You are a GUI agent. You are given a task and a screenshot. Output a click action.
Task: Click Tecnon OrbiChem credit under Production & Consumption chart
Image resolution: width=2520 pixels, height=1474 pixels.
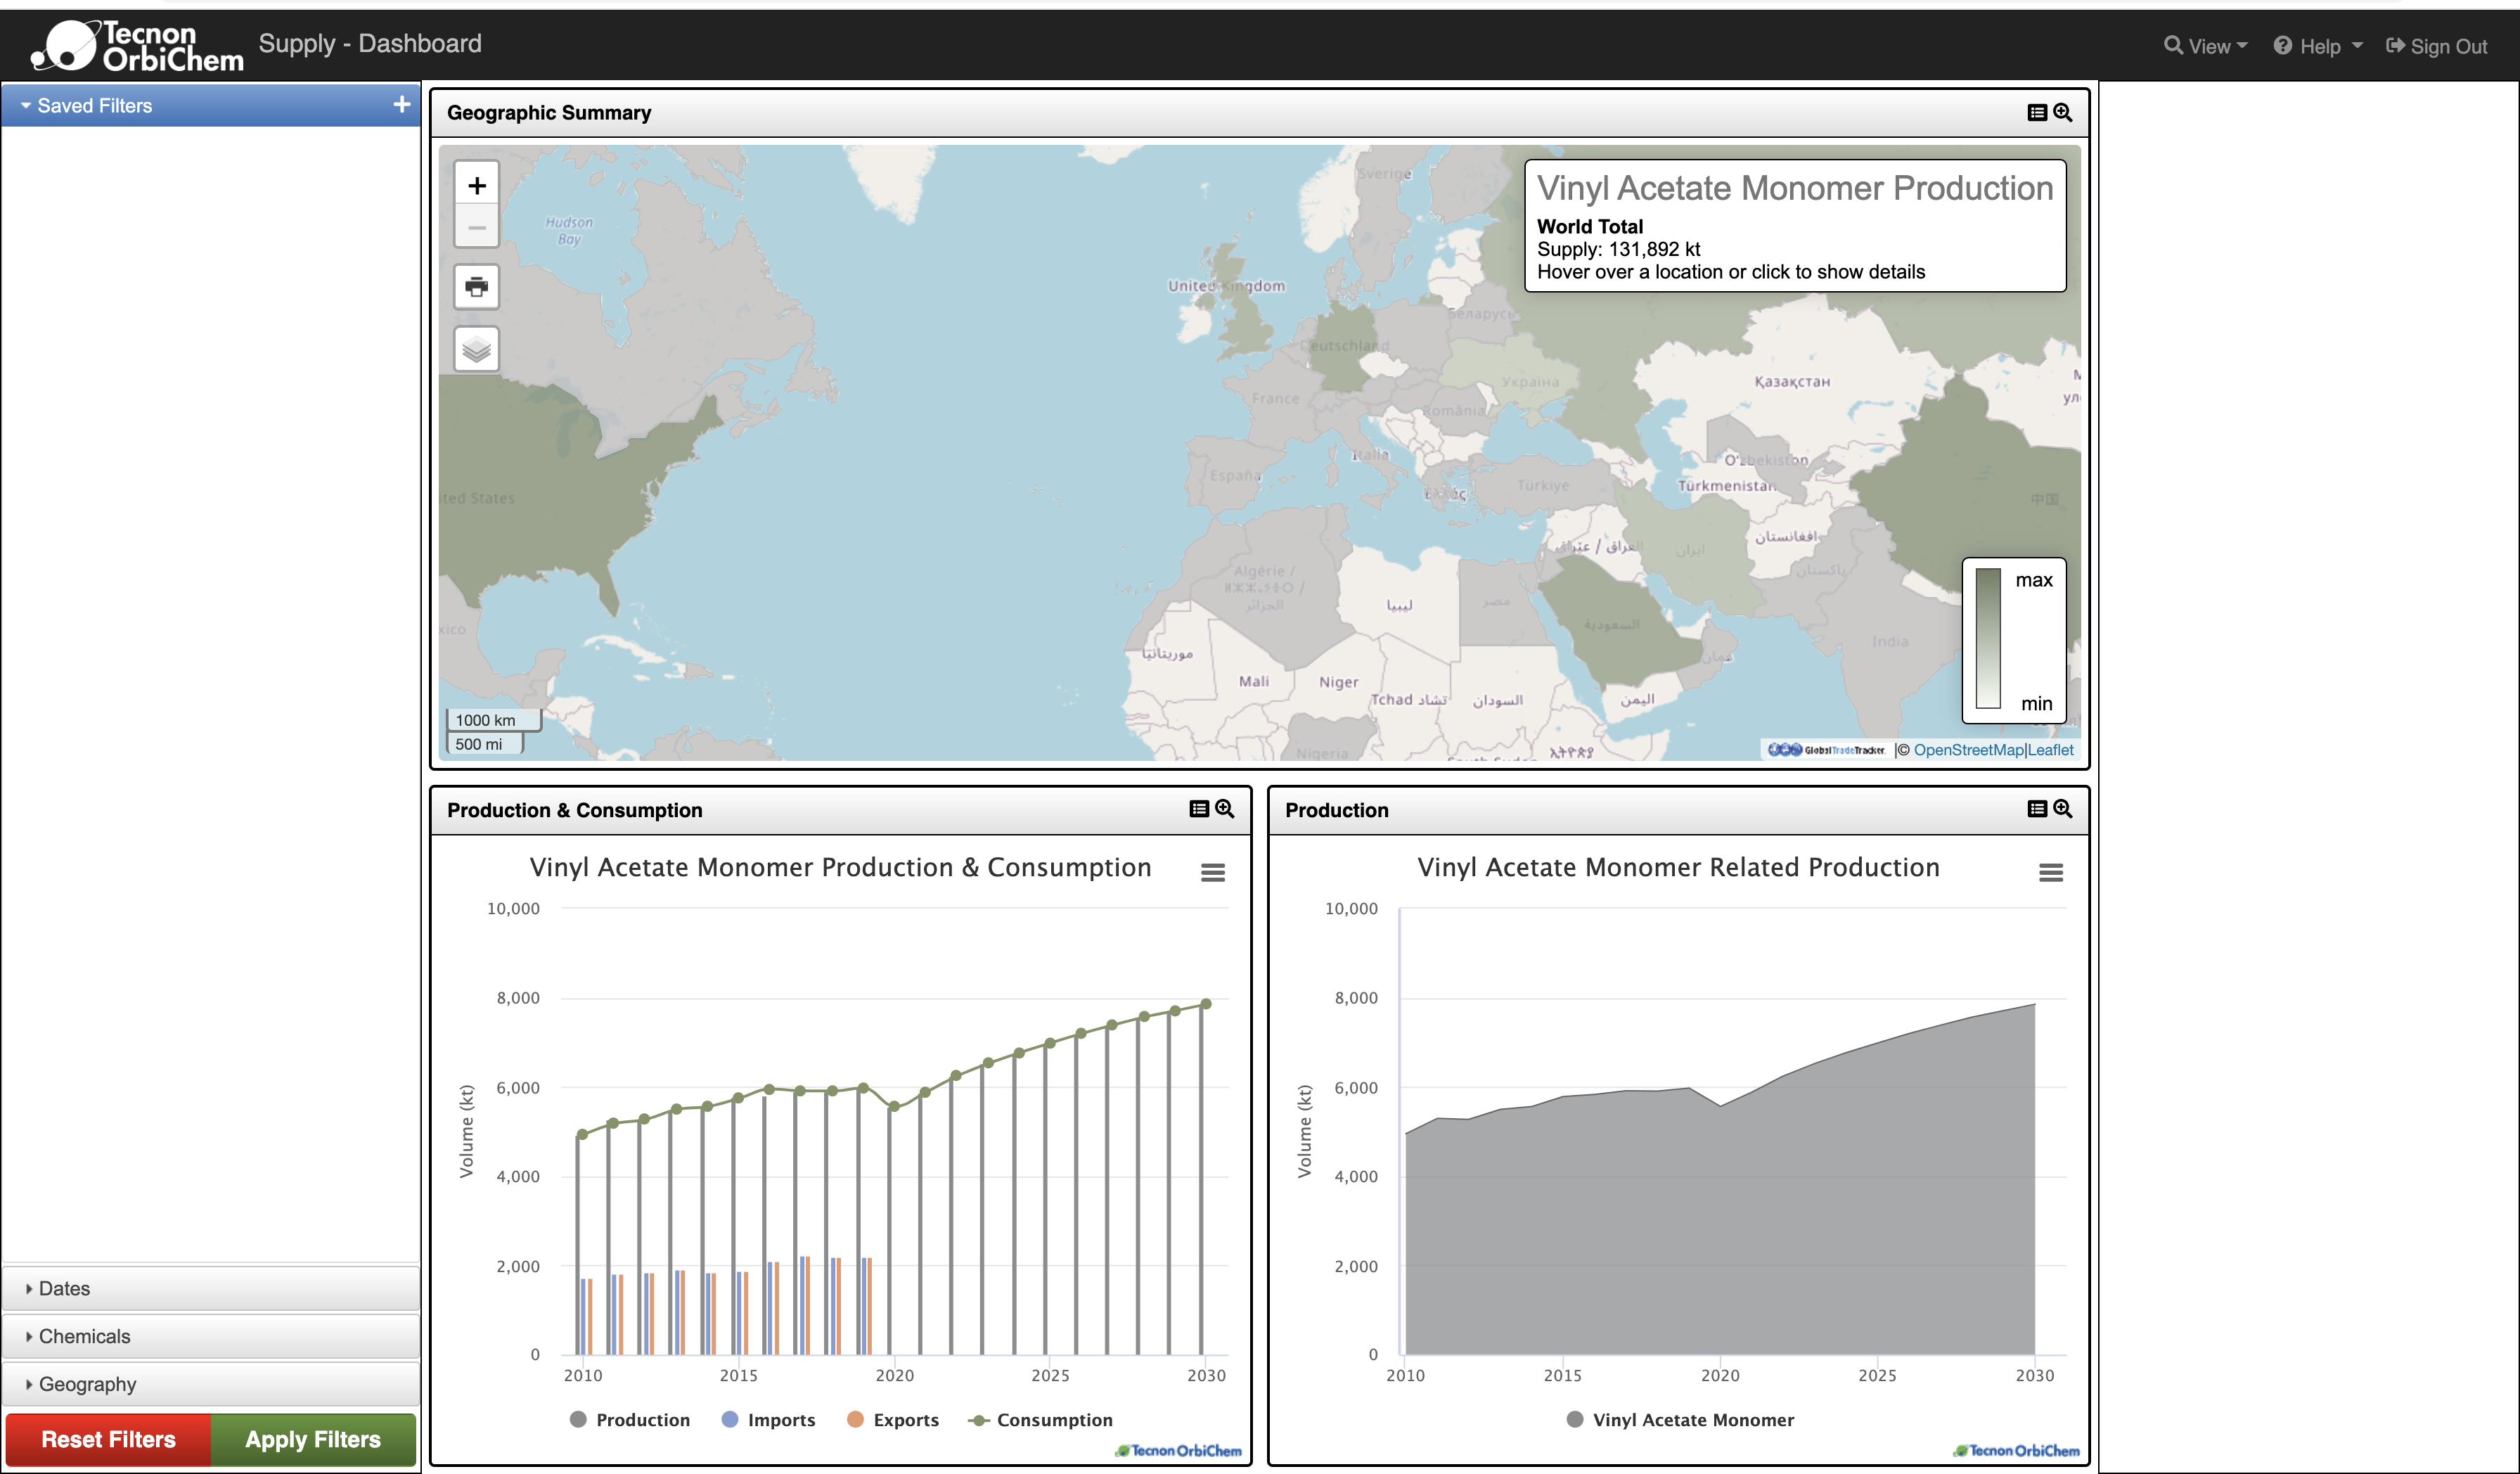click(x=1179, y=1451)
